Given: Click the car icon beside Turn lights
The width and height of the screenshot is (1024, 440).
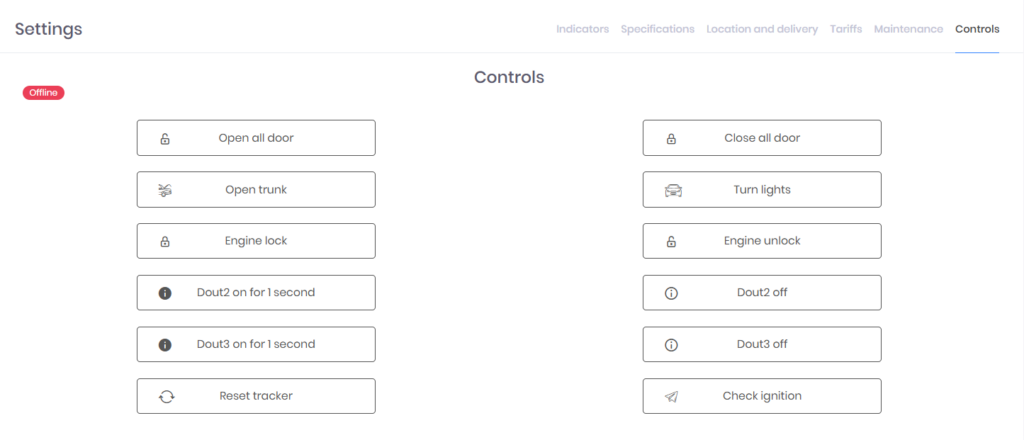Looking at the screenshot, I should [x=672, y=190].
